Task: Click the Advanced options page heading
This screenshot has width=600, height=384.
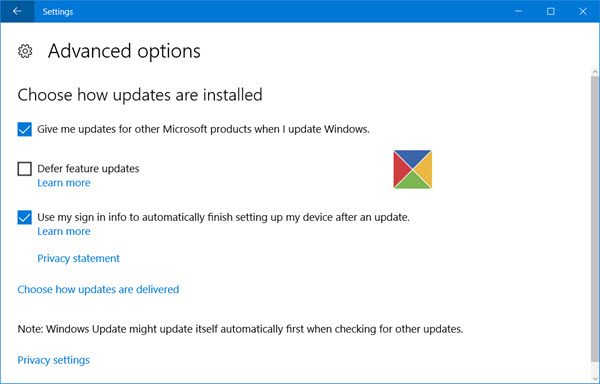Action: click(124, 51)
